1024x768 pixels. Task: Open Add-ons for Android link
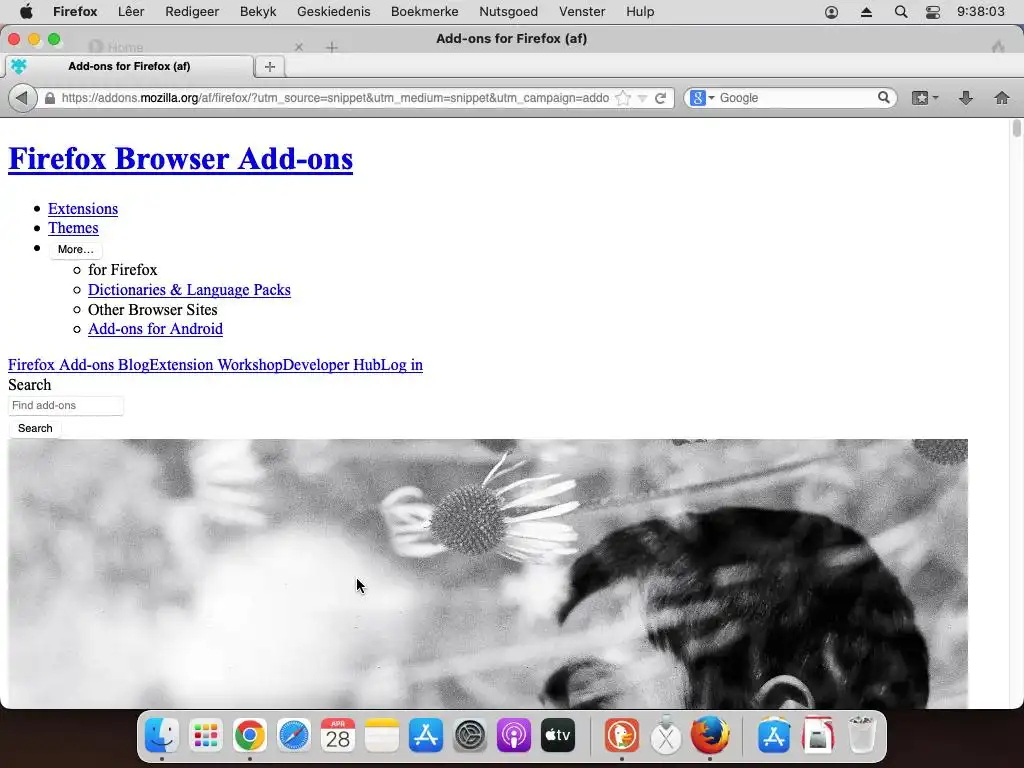click(155, 329)
